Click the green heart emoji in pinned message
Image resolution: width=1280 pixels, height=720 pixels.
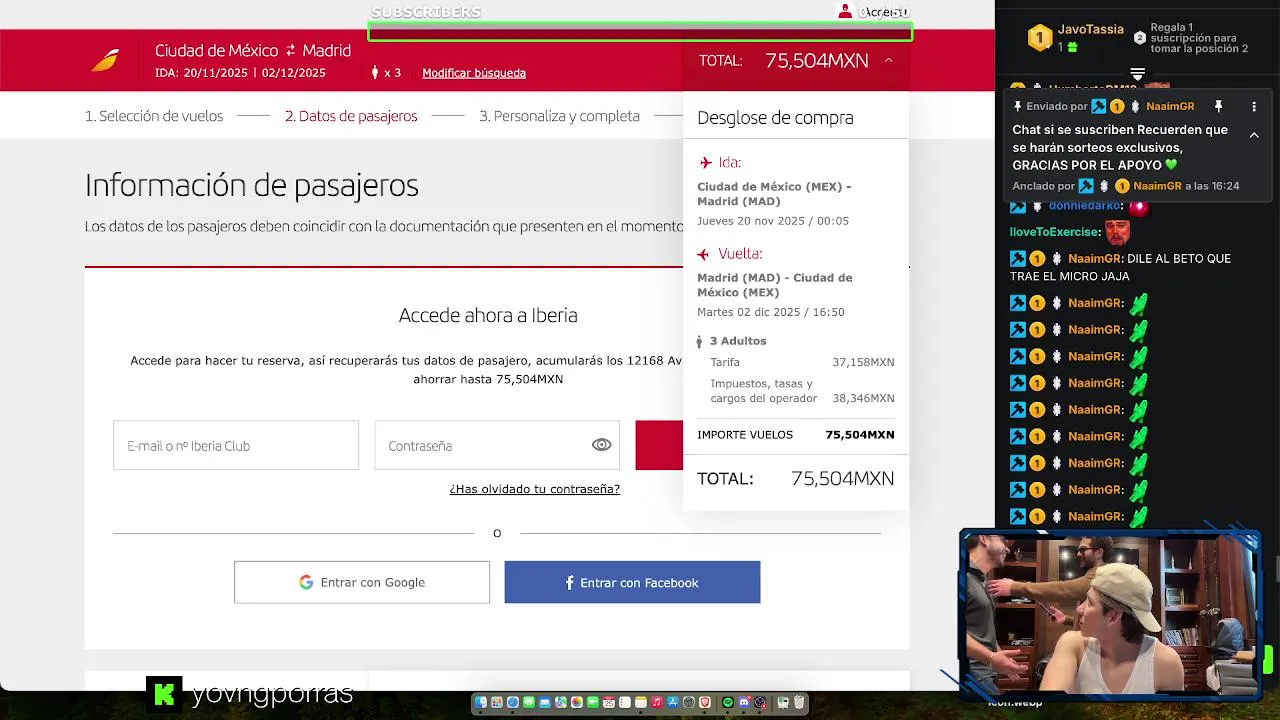coord(1171,165)
